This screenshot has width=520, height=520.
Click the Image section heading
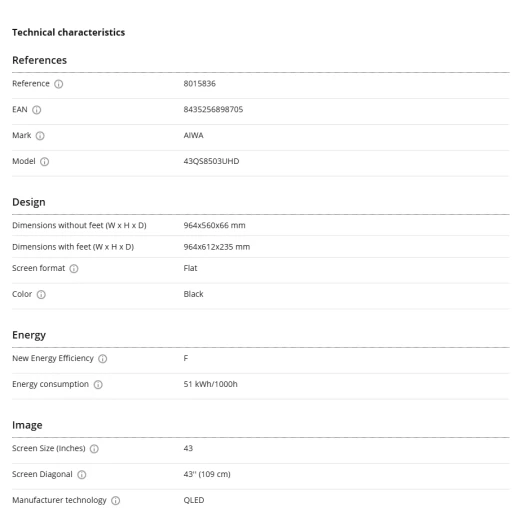27,425
